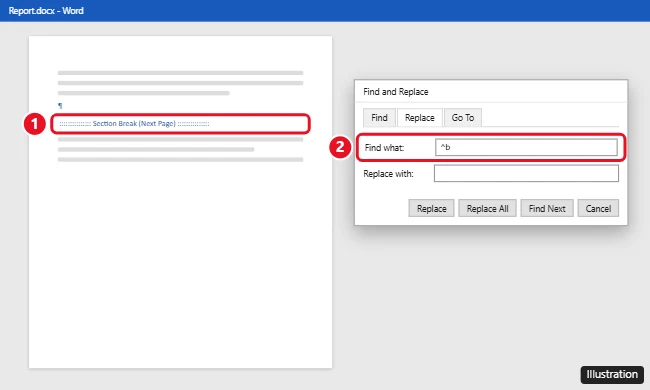Click the Illustration badge
Screen dimensions: 650x390
point(612,374)
